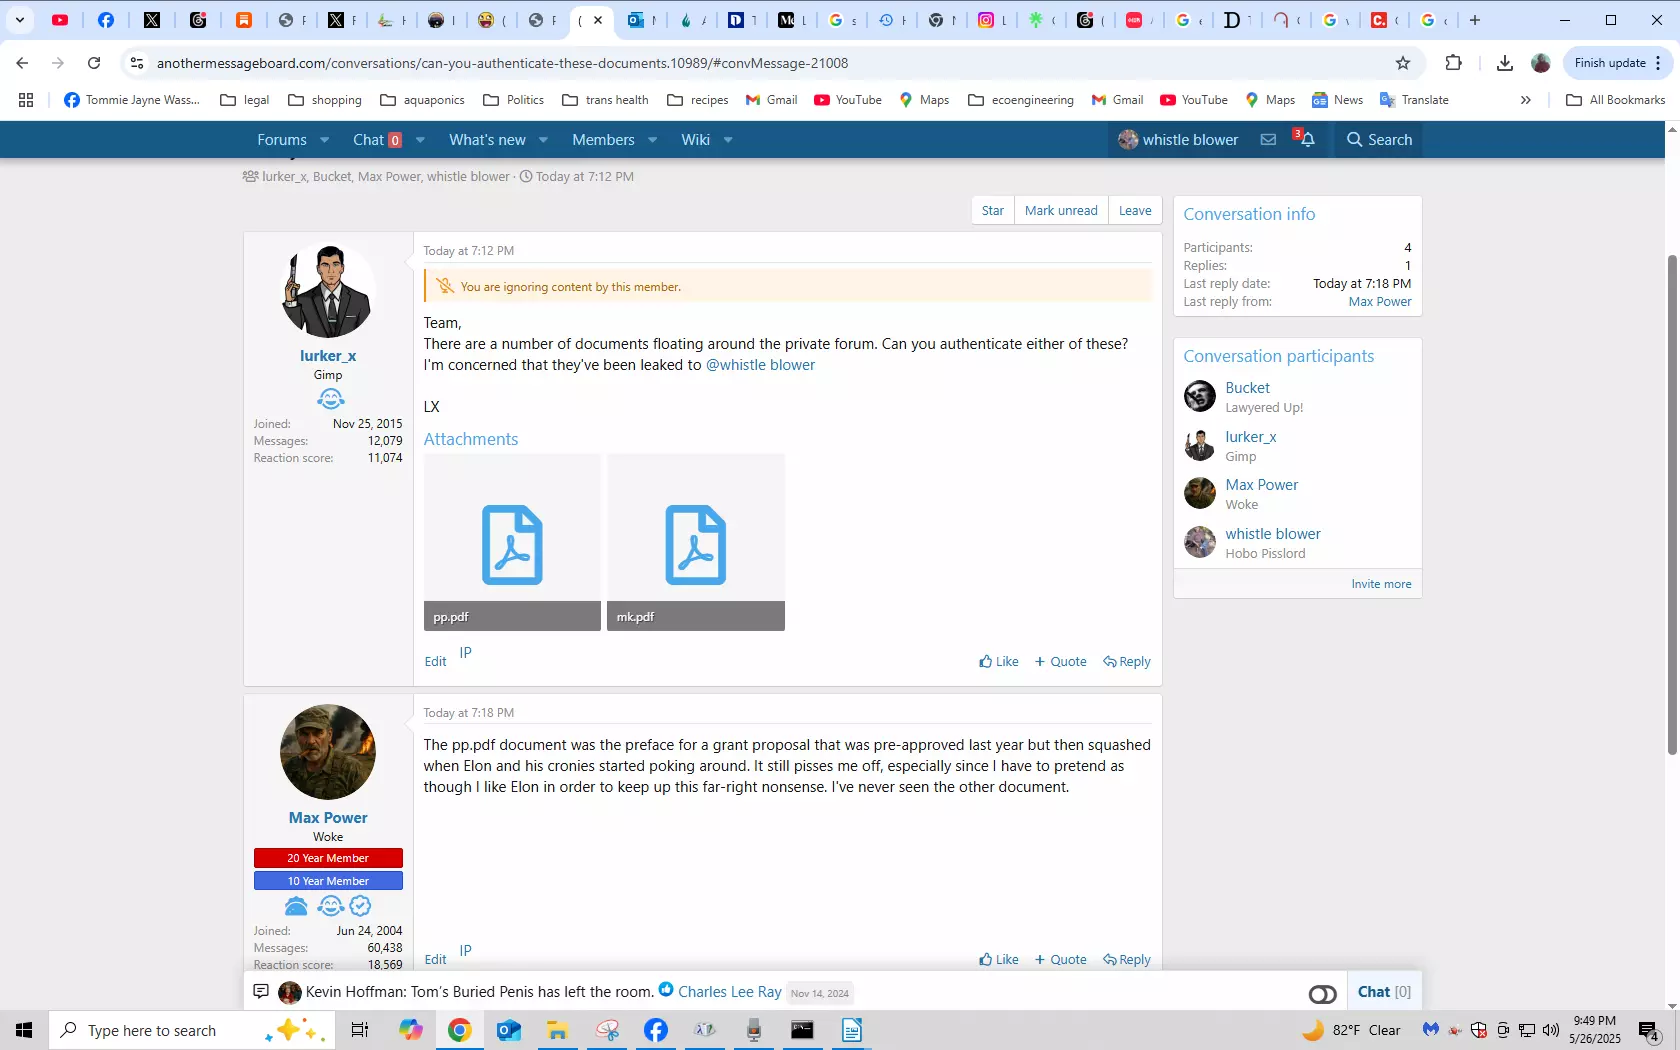Open the Chat [0] panel button
This screenshot has height=1050, width=1680.
1384,992
